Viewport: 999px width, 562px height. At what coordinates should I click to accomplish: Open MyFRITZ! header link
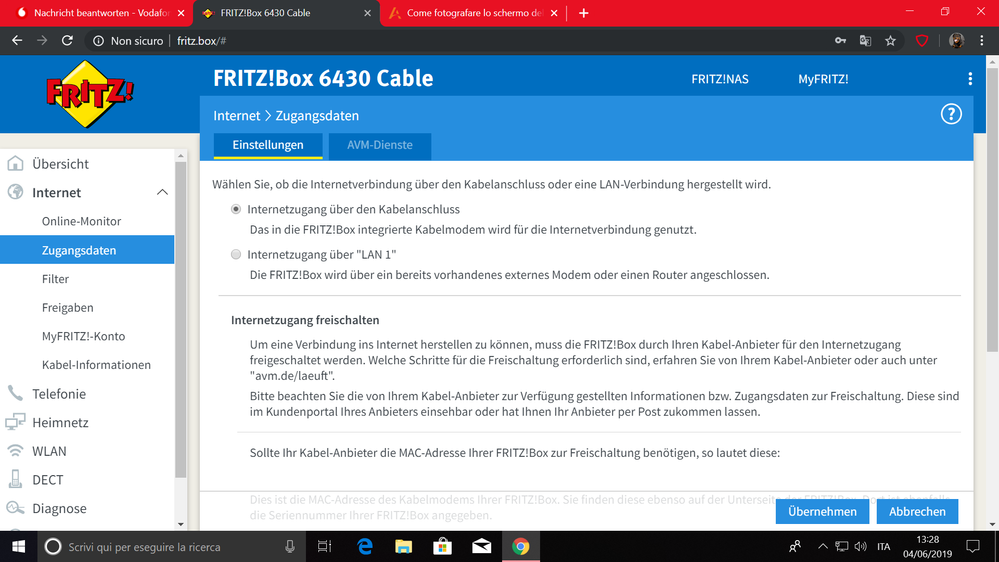[x=823, y=79]
